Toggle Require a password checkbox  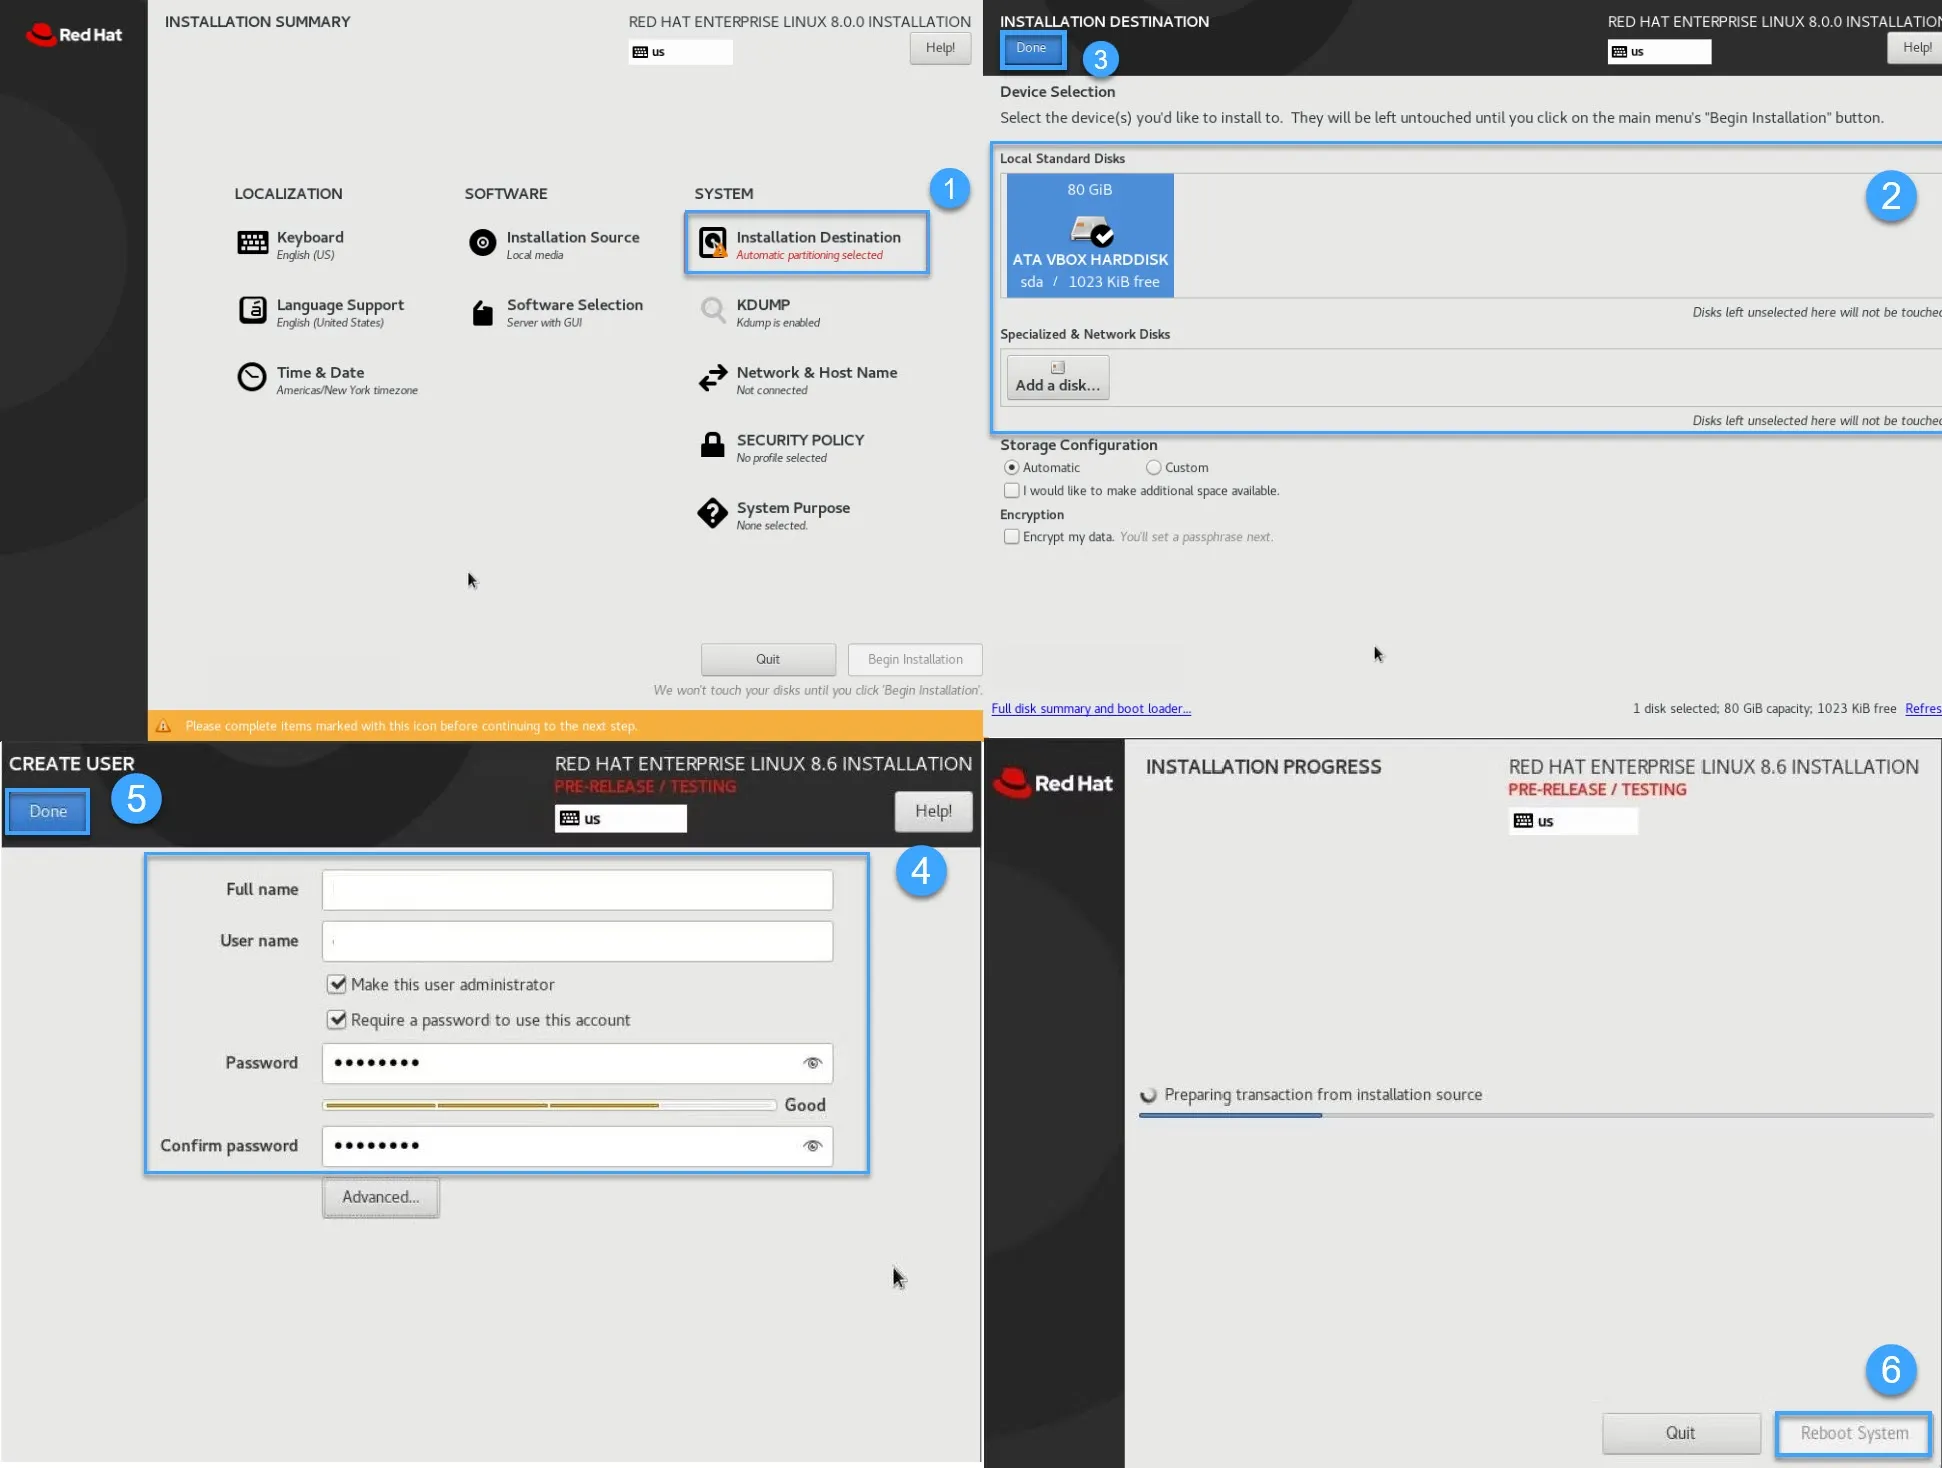(337, 1020)
